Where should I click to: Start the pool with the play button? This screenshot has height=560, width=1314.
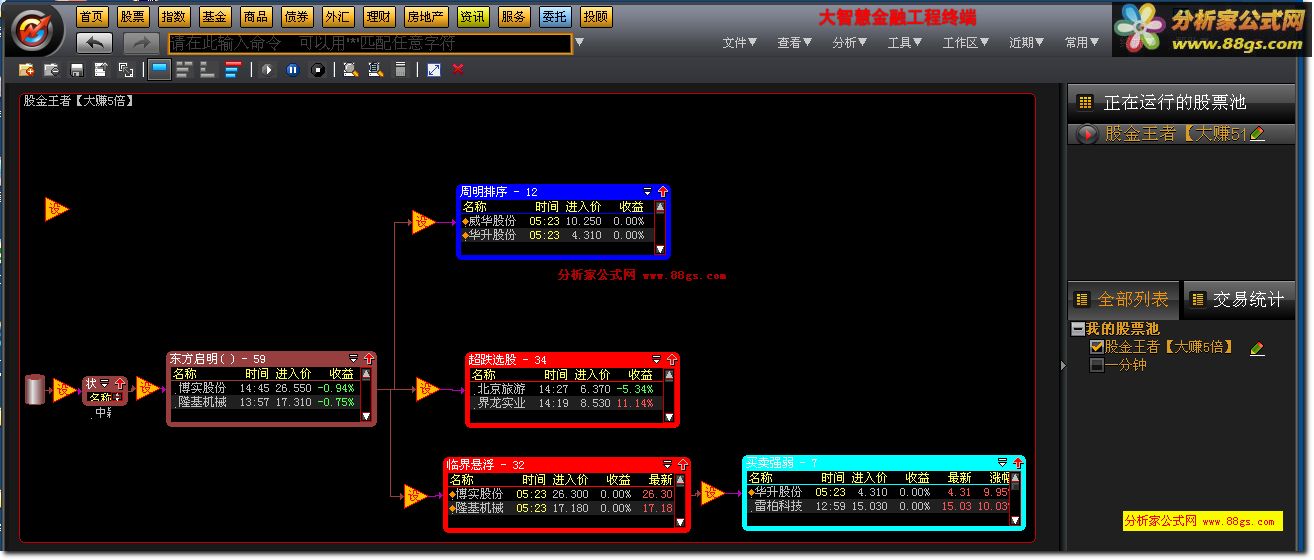[268, 70]
